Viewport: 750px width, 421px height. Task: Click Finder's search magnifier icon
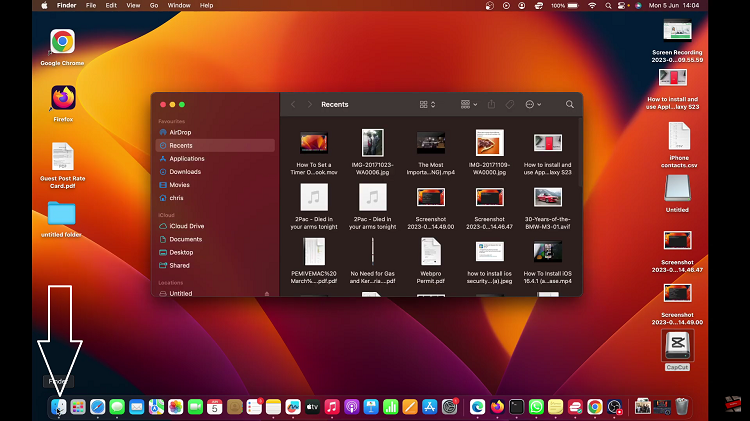(570, 104)
